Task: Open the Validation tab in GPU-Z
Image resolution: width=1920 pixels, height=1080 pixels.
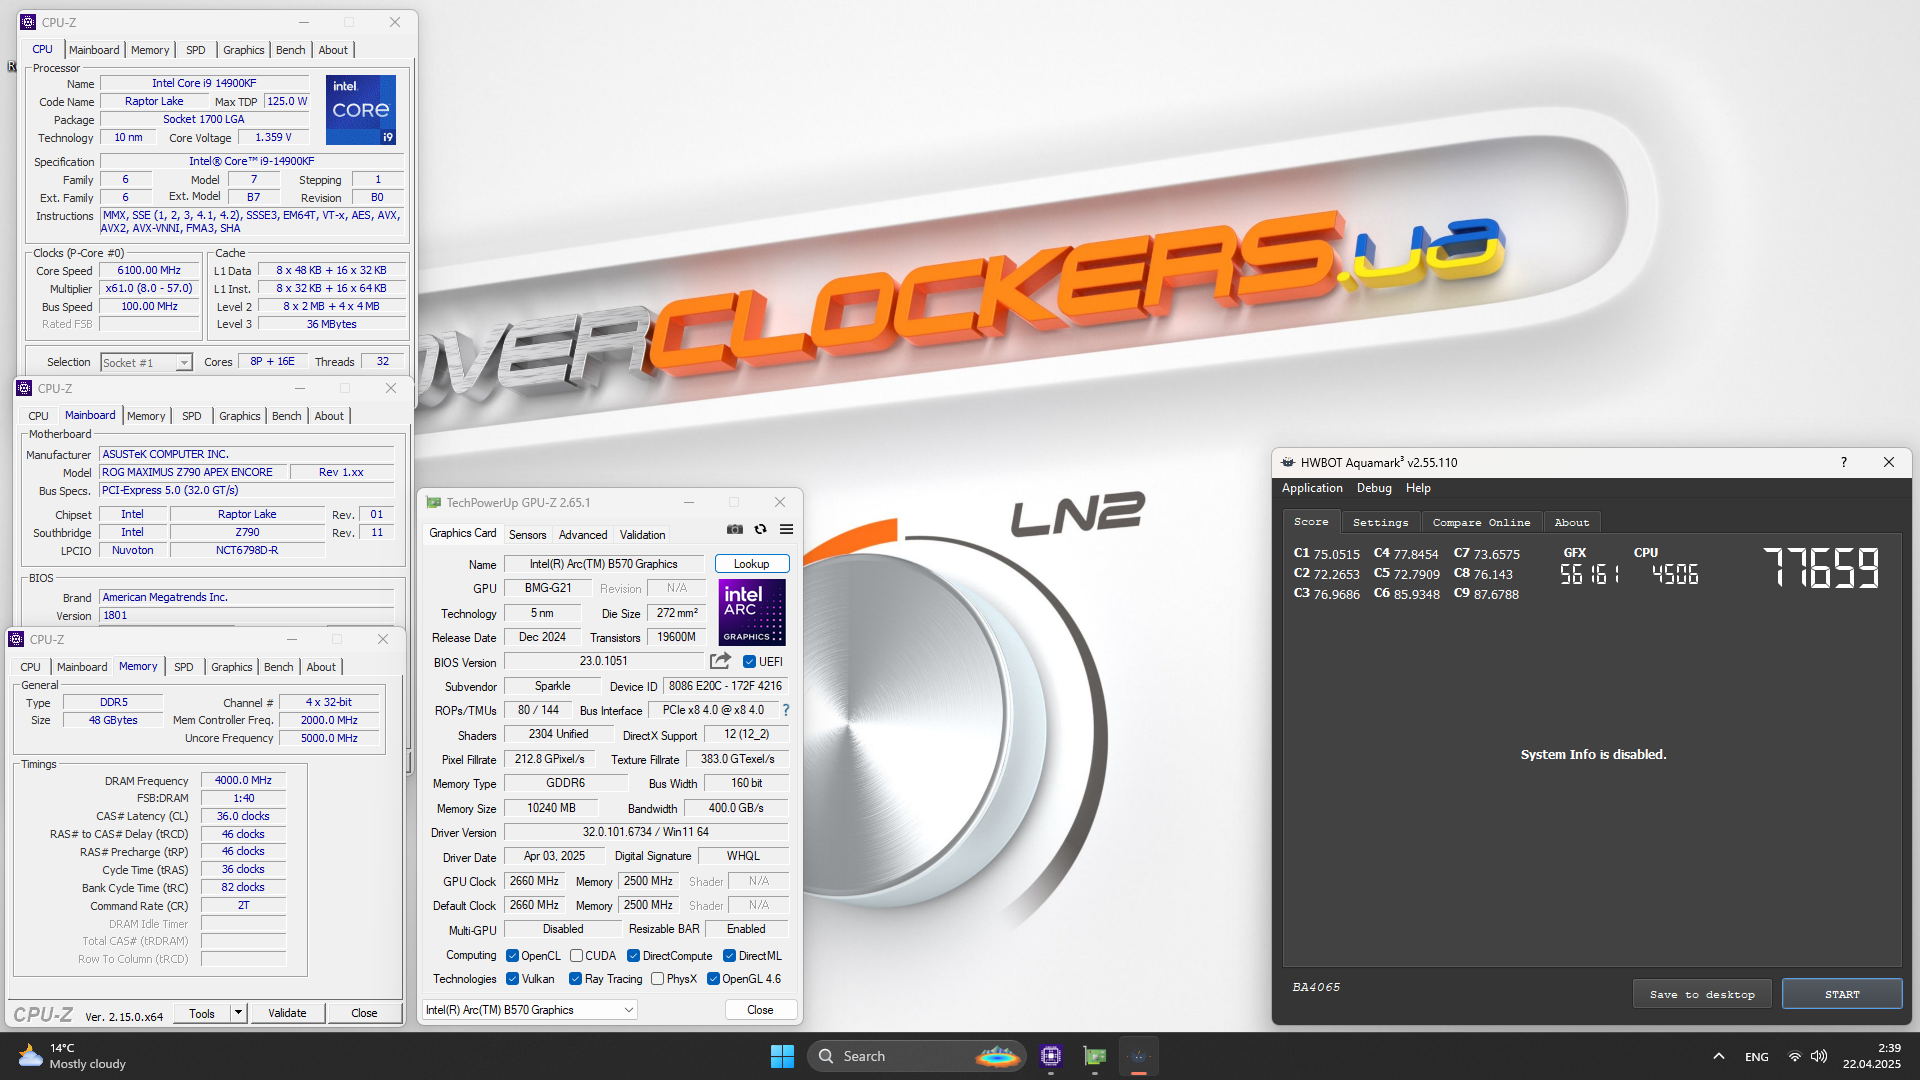Action: coord(642,535)
